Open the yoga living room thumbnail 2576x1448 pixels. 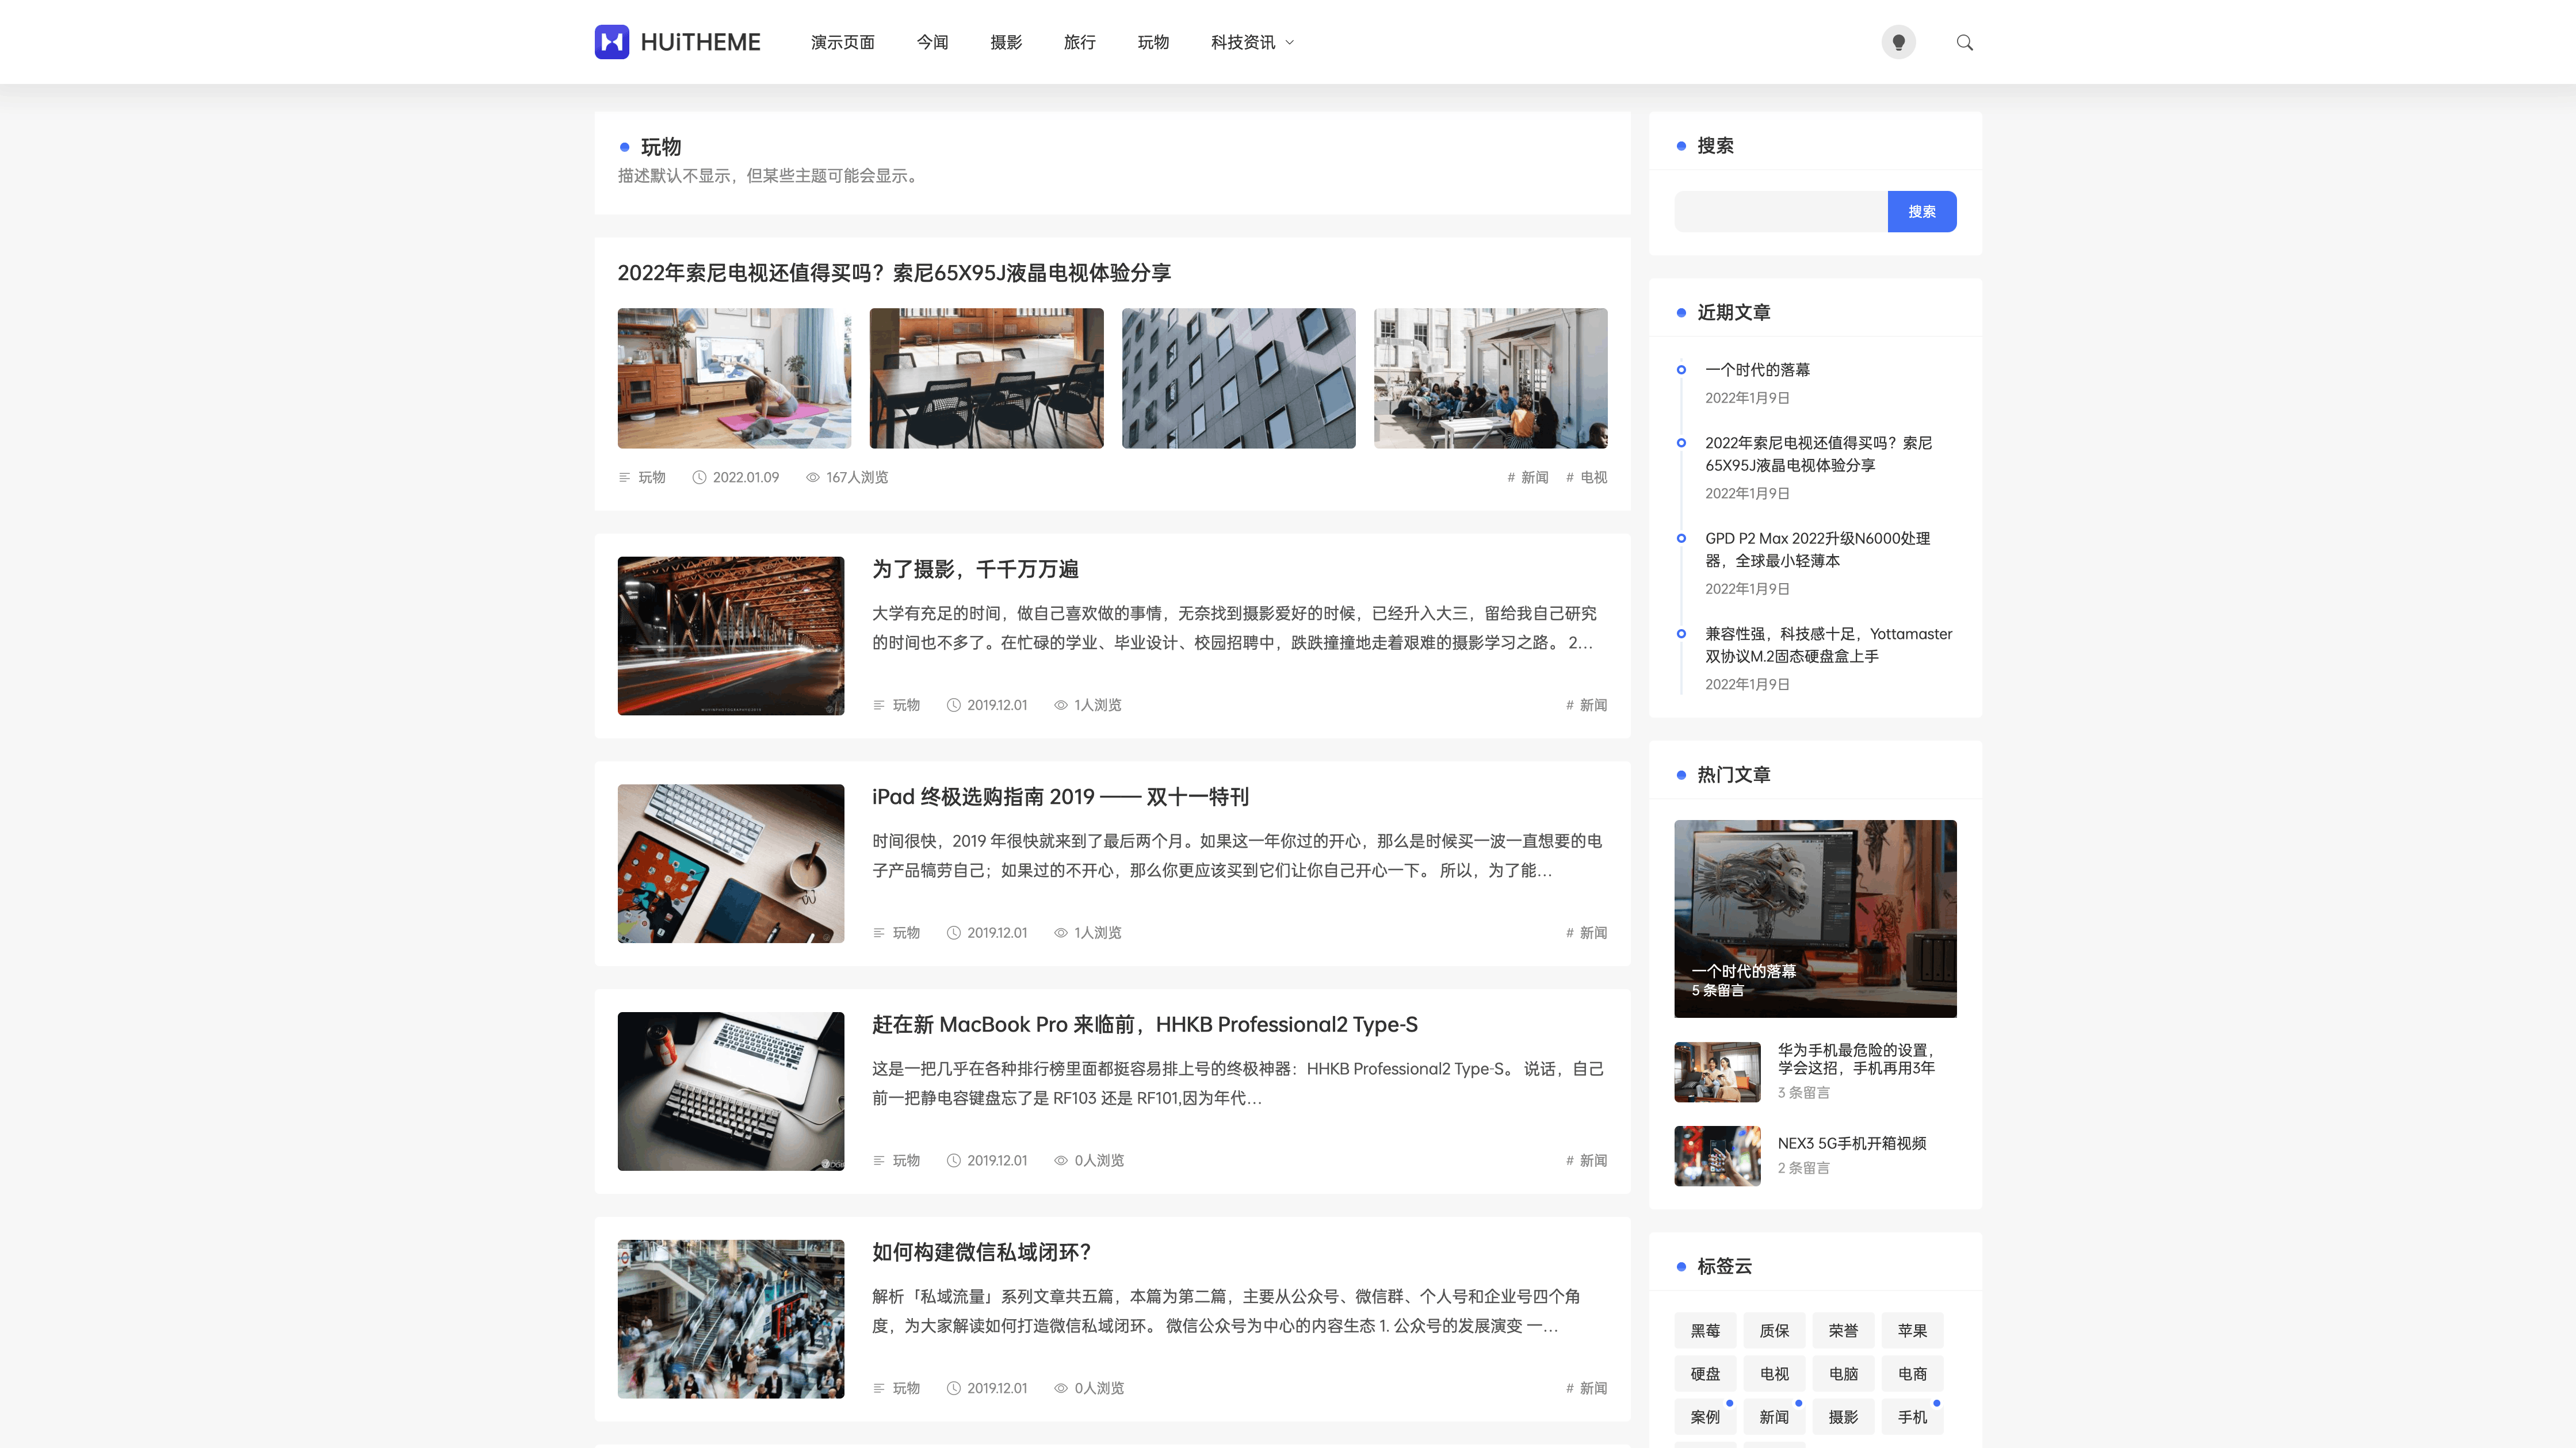(x=734, y=378)
